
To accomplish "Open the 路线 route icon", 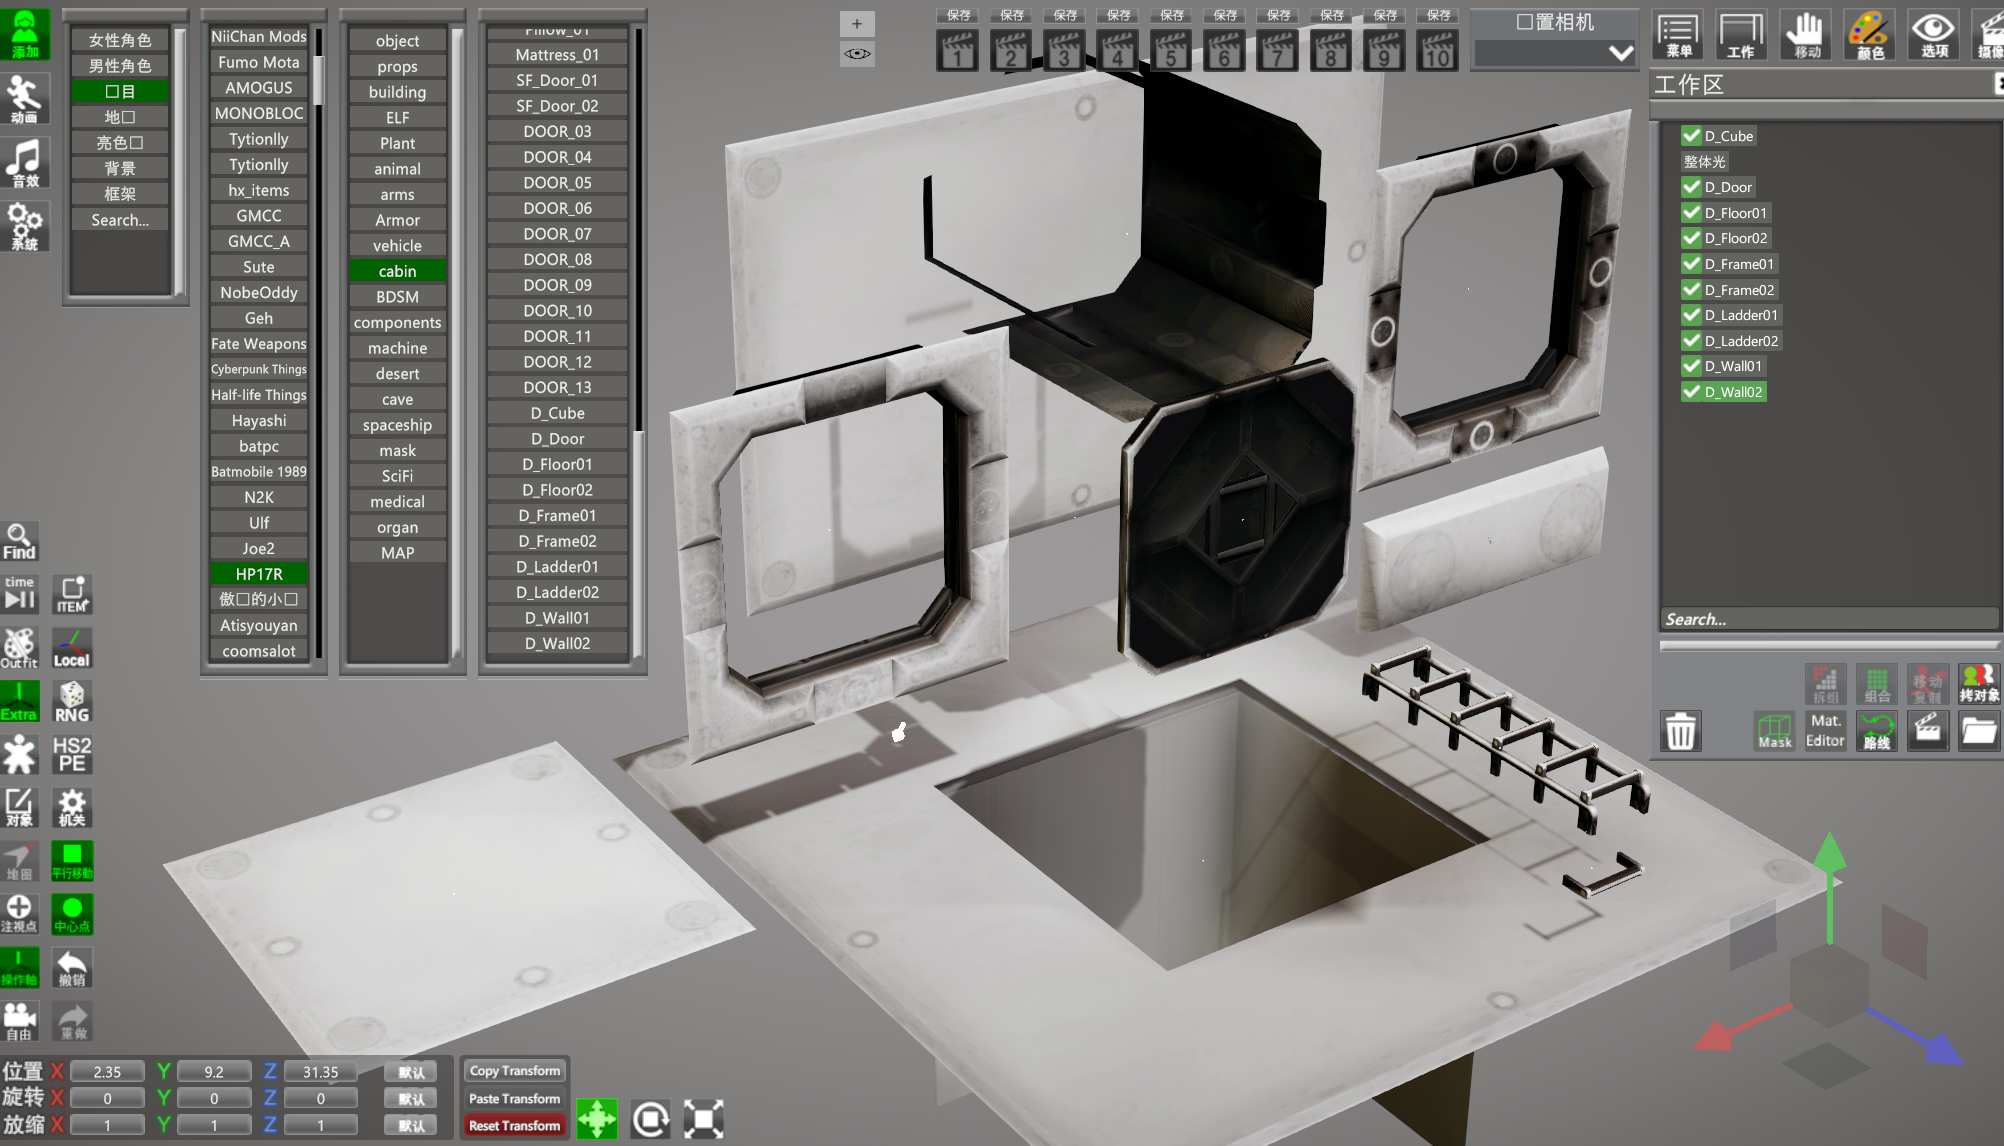I will coord(1877,731).
